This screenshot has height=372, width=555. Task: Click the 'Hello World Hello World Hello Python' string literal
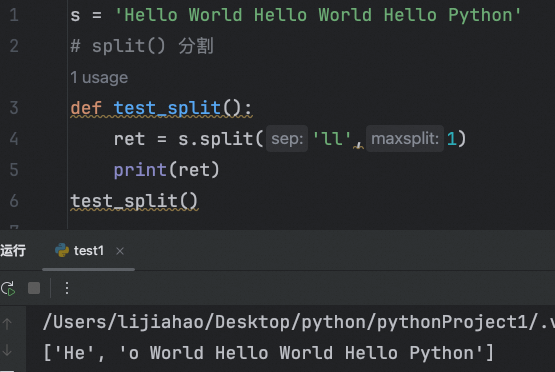coord(318,15)
